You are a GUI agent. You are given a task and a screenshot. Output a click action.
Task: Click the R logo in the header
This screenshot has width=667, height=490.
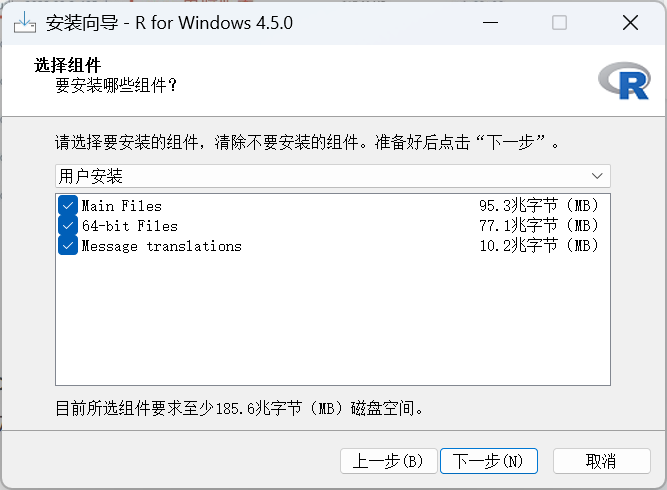[x=624, y=81]
